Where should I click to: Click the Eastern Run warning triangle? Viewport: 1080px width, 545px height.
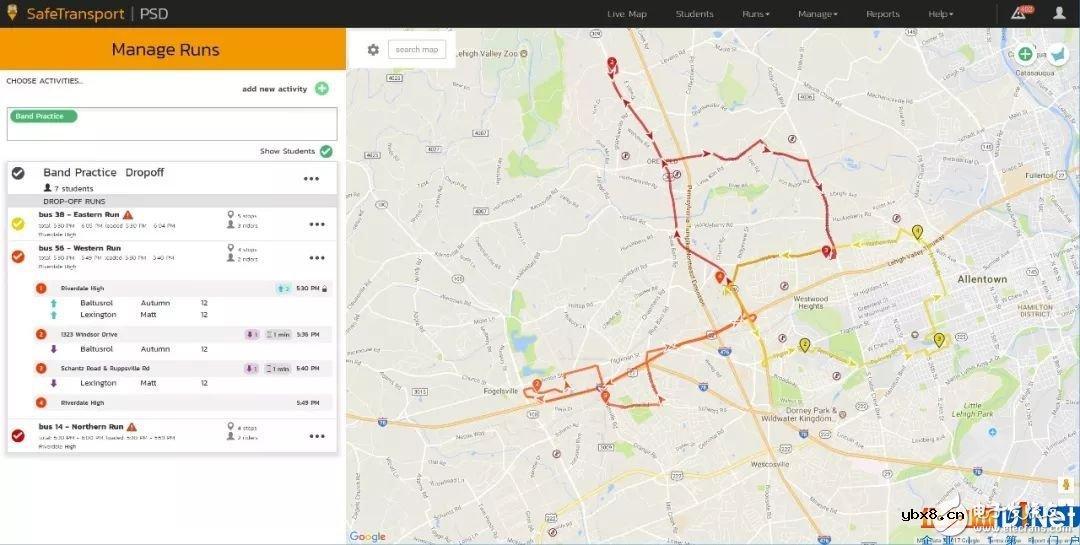click(128, 215)
